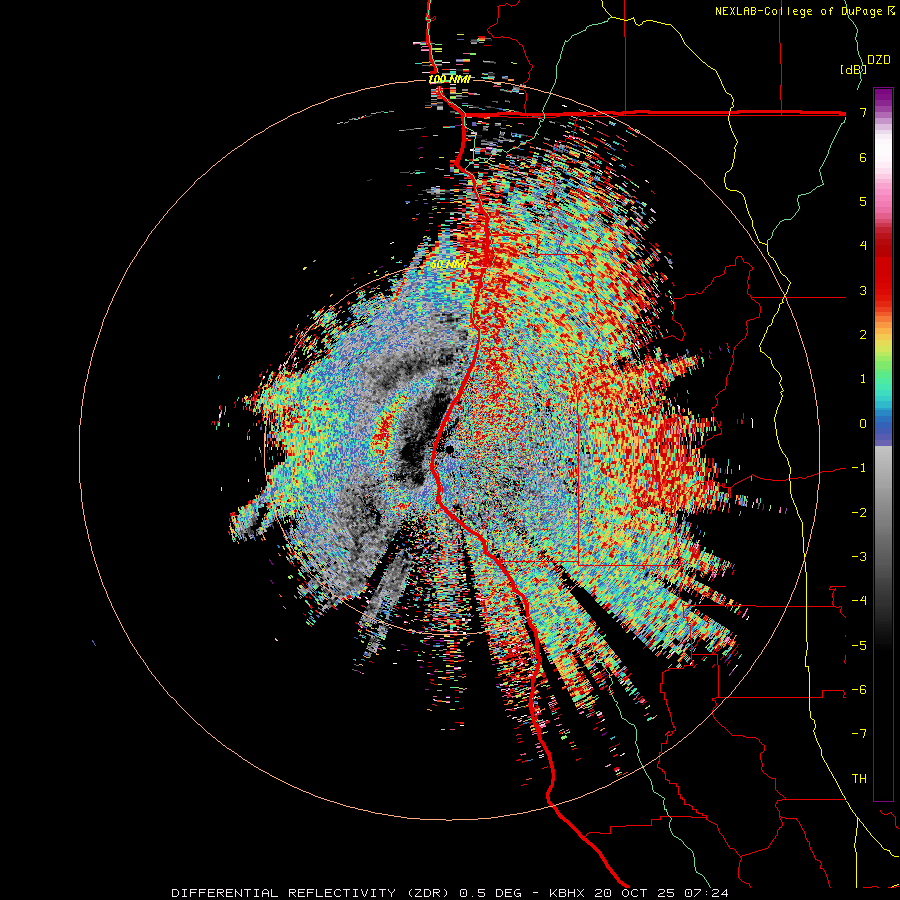Click the -4 scale label
This screenshot has height=900, width=900.
[859, 601]
